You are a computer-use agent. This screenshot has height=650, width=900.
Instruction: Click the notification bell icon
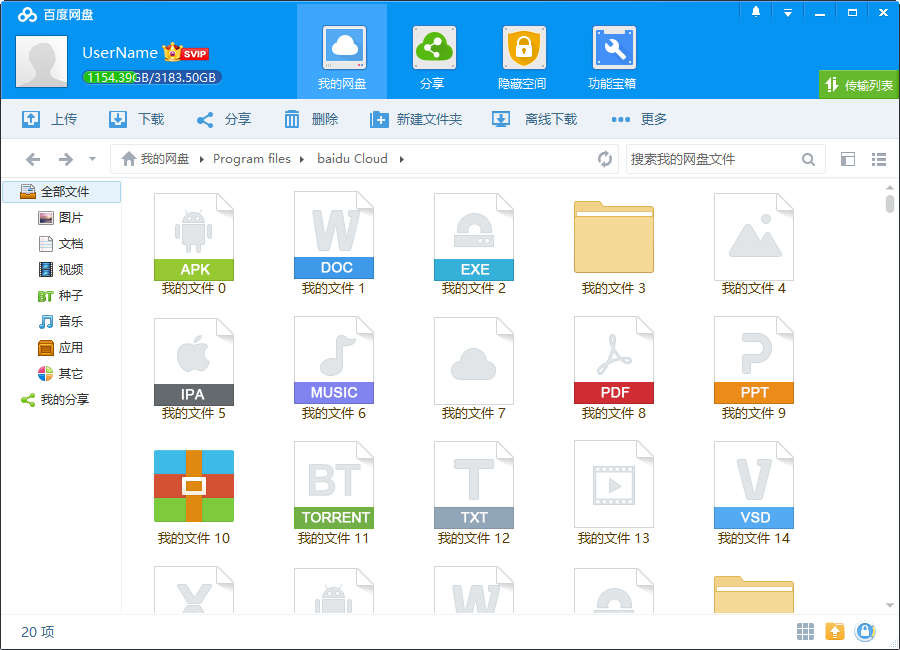(x=756, y=12)
